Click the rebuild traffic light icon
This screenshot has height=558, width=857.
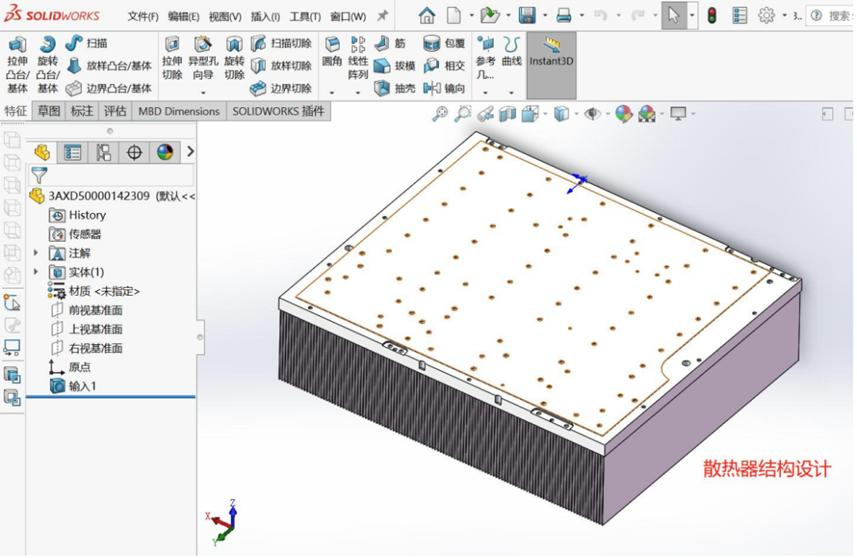click(712, 15)
